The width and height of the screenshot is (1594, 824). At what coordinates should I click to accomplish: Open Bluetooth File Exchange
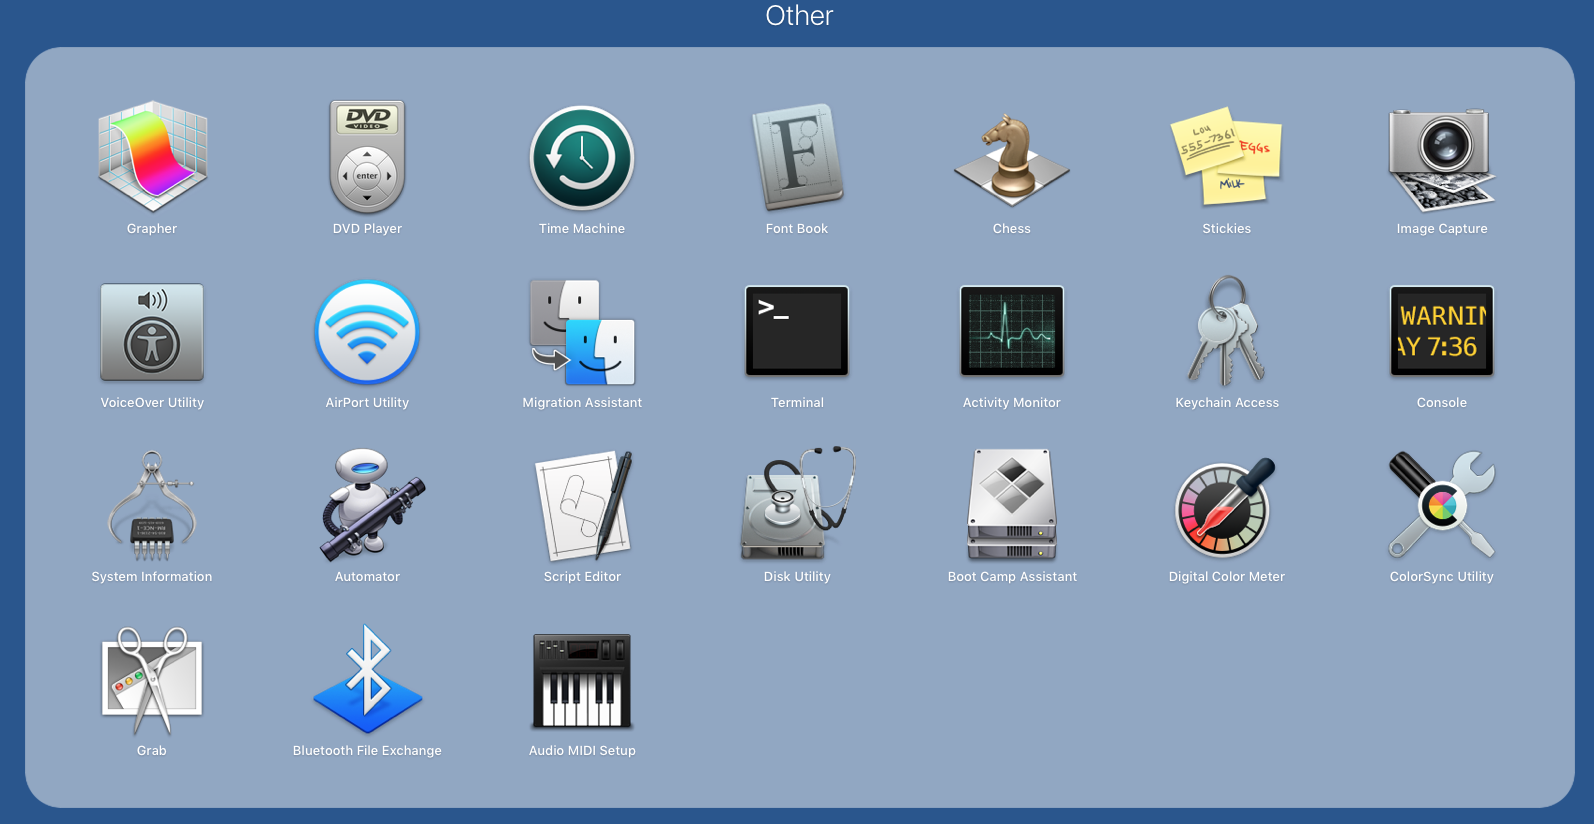(367, 680)
